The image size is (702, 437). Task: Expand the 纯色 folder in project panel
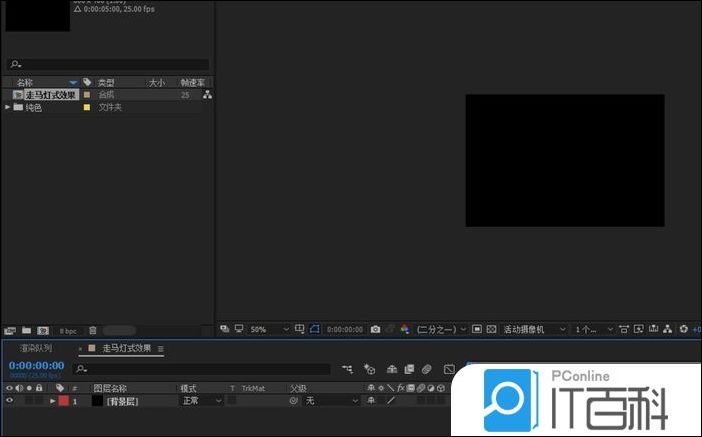click(x=8, y=107)
